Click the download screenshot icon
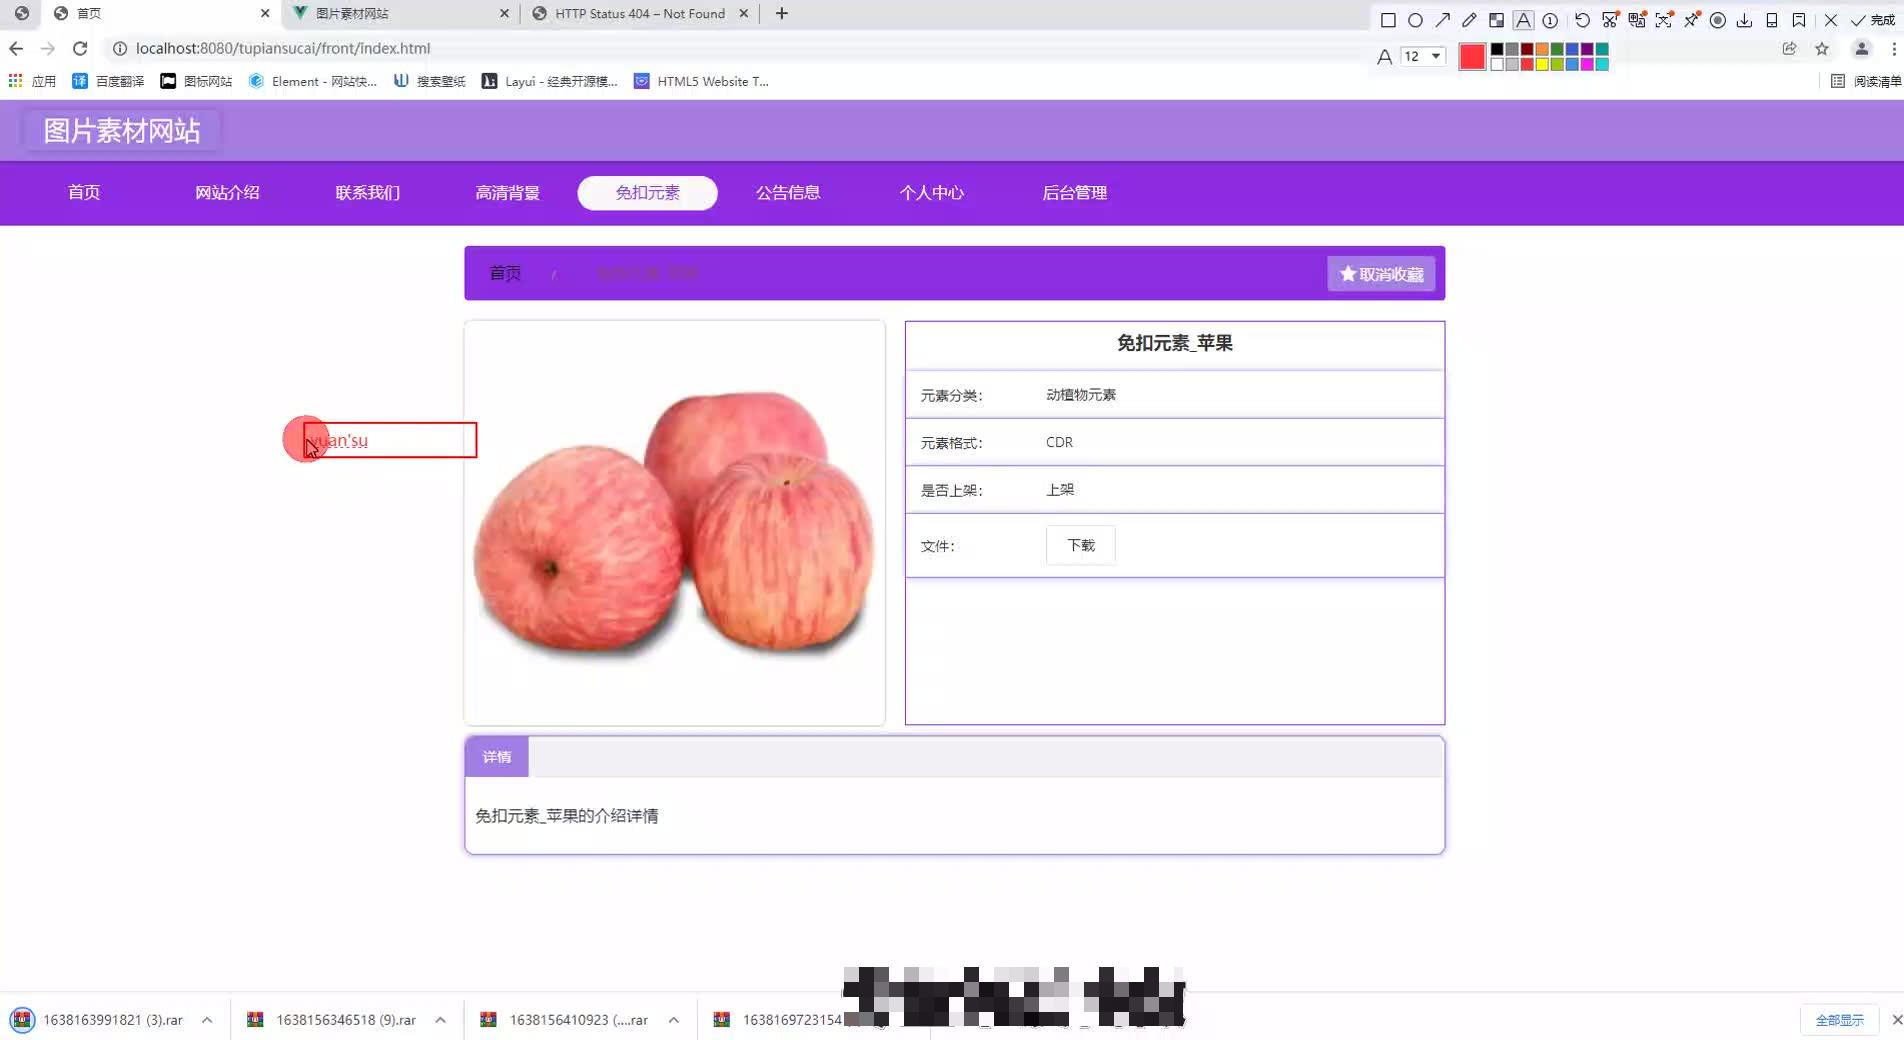Screen dimensions: 1904x1040 point(1744,20)
